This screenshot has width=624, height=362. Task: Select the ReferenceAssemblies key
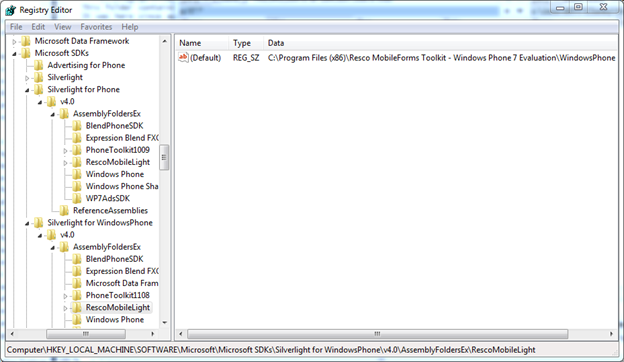tap(110, 210)
